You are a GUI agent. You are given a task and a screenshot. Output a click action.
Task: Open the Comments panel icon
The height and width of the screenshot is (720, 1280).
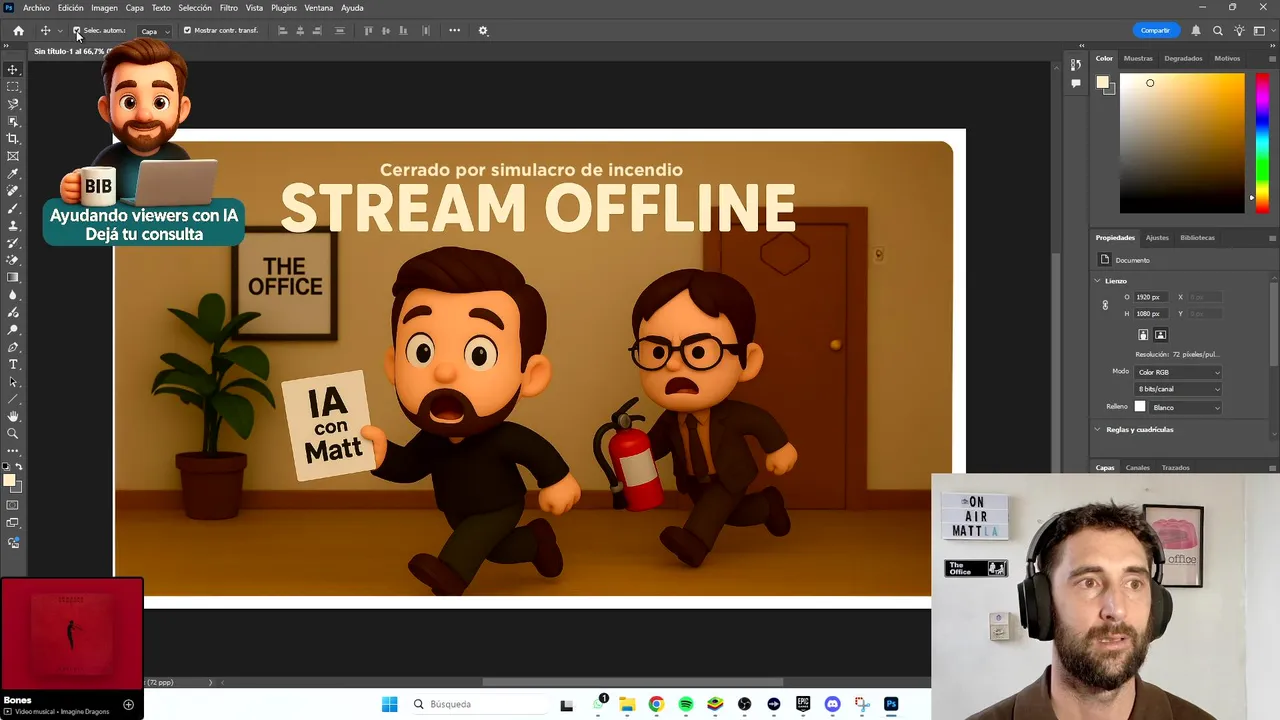click(x=1076, y=83)
